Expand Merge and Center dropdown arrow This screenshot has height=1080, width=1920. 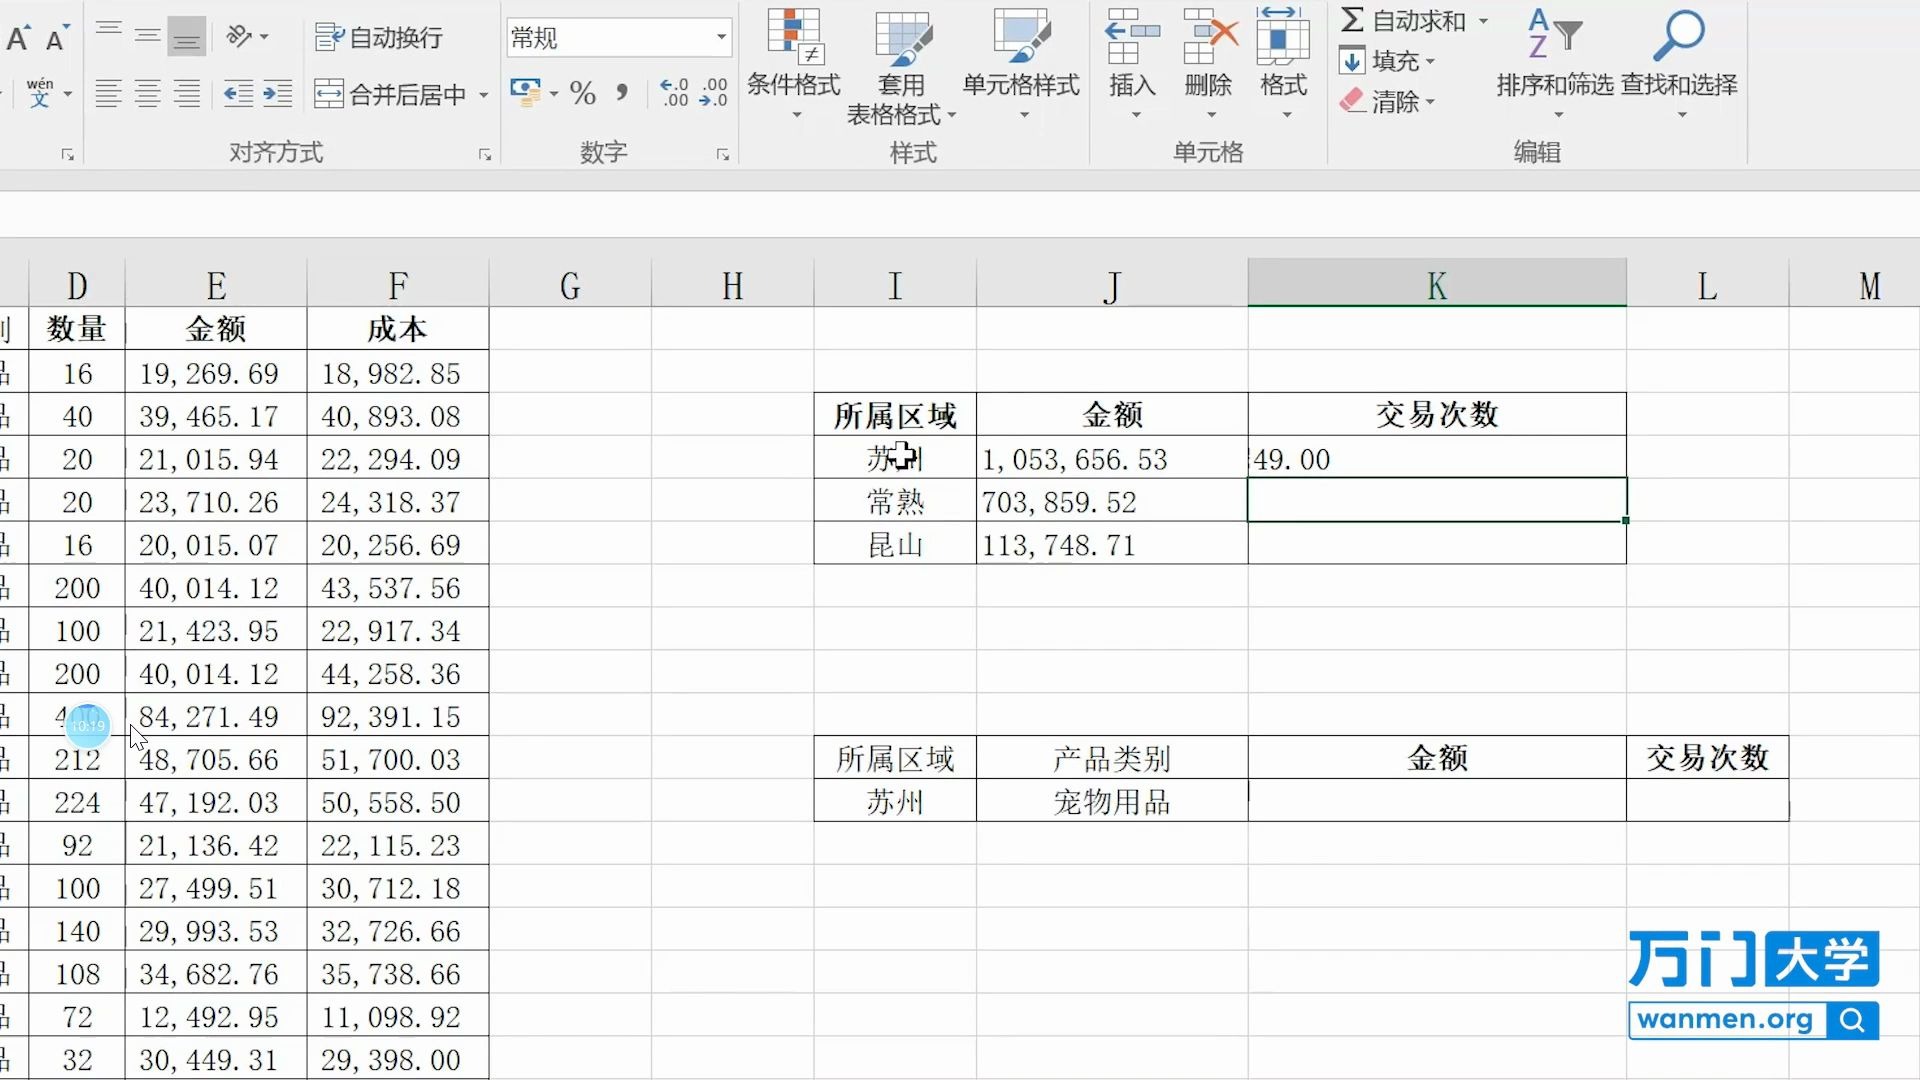pos(484,95)
